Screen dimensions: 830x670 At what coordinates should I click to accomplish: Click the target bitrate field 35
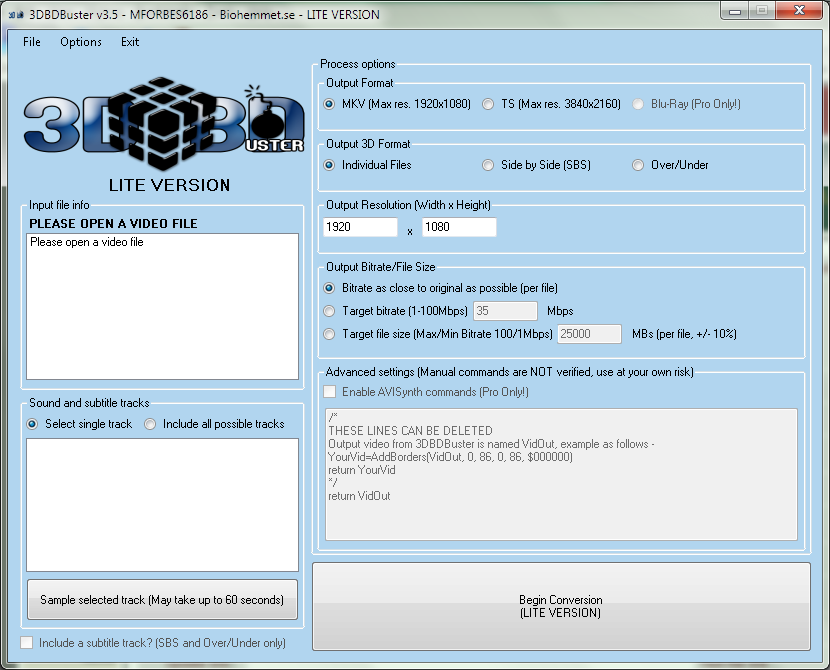point(505,311)
